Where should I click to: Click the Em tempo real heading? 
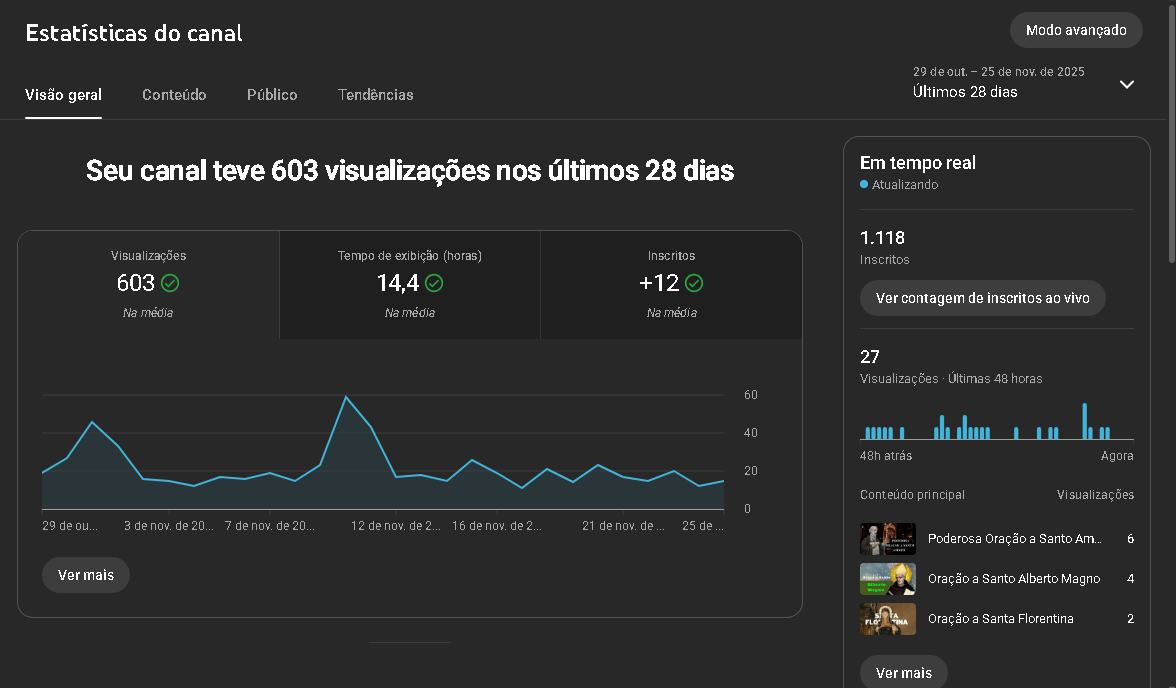[917, 163]
